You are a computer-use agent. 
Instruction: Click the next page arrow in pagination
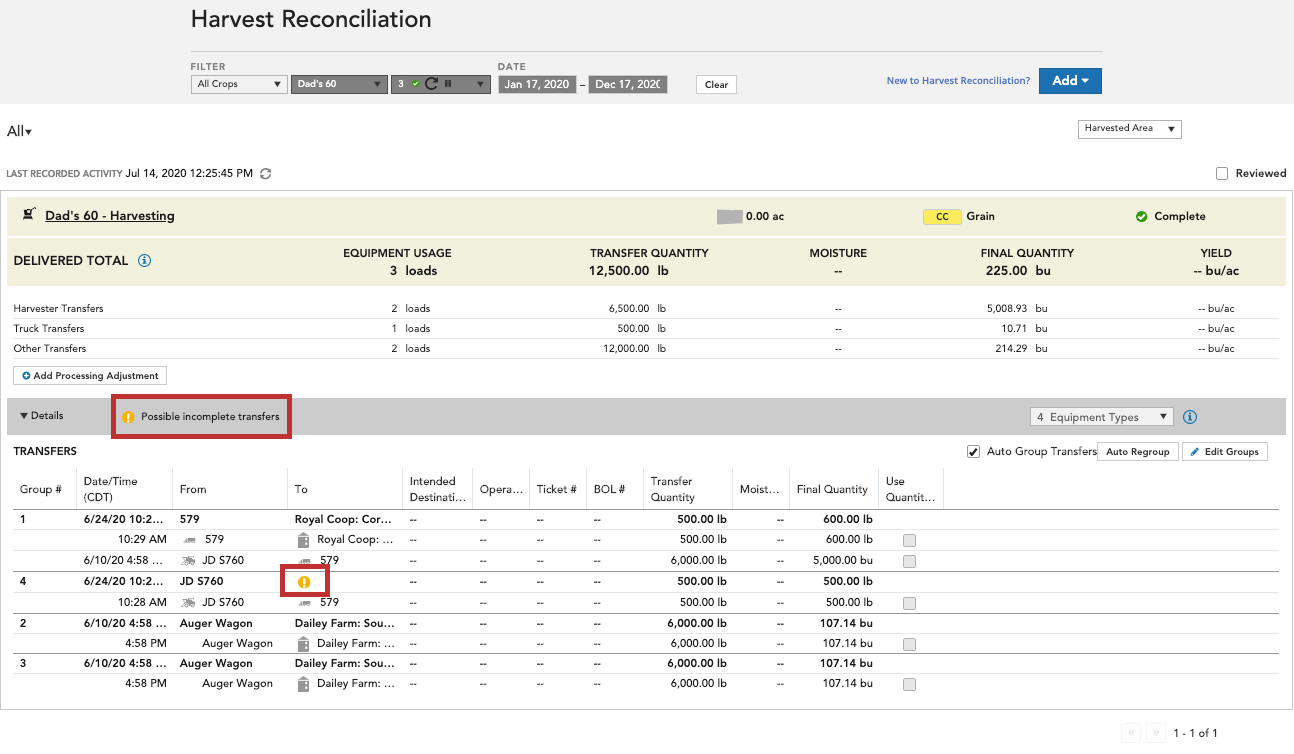coord(1154,733)
